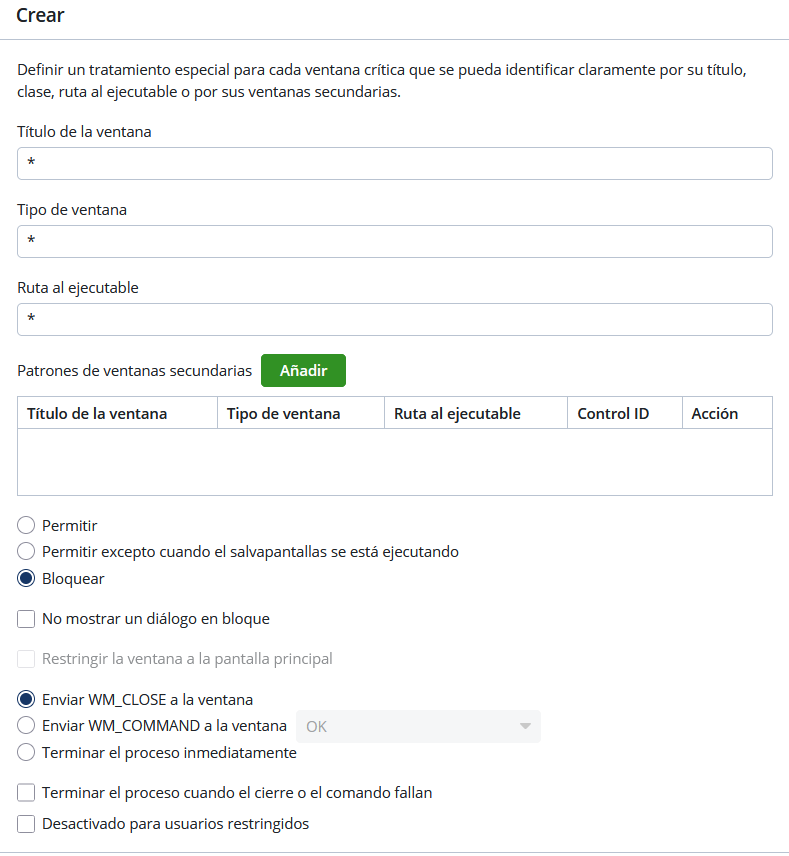Click into Tipo de ventana text box

(x=395, y=241)
